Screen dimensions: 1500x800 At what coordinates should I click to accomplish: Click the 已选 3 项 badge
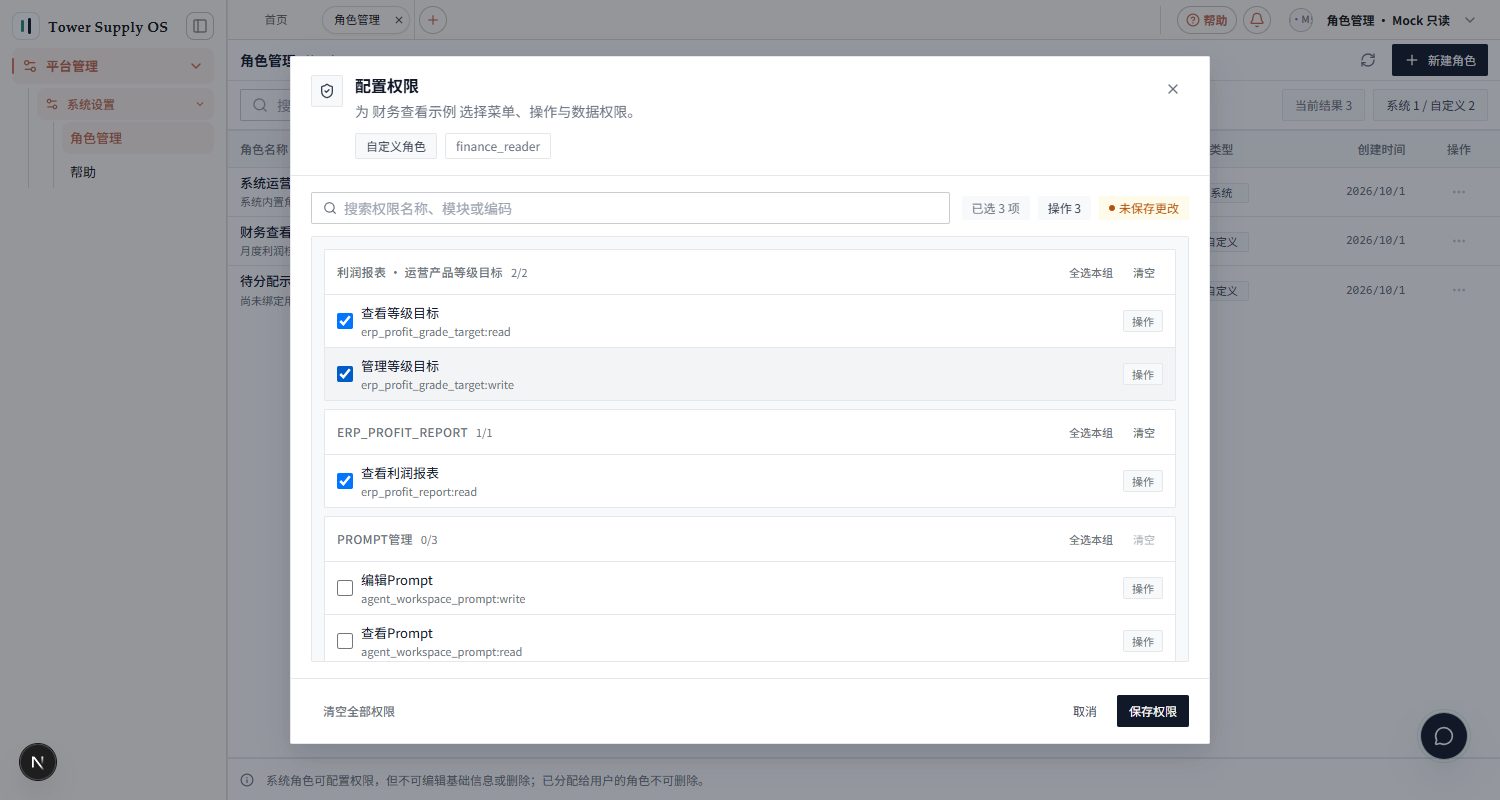[995, 208]
